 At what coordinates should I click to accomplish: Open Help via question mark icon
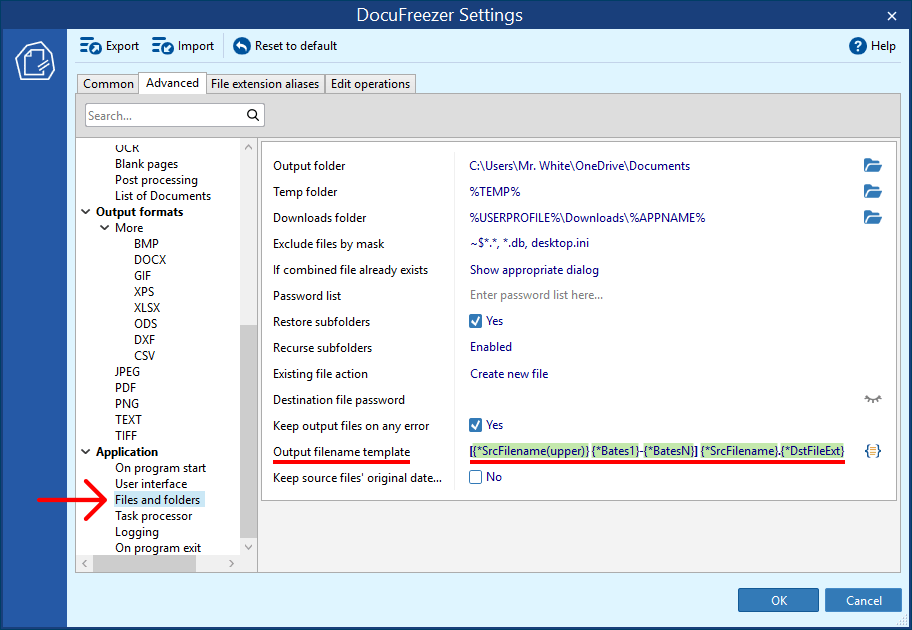point(857,46)
